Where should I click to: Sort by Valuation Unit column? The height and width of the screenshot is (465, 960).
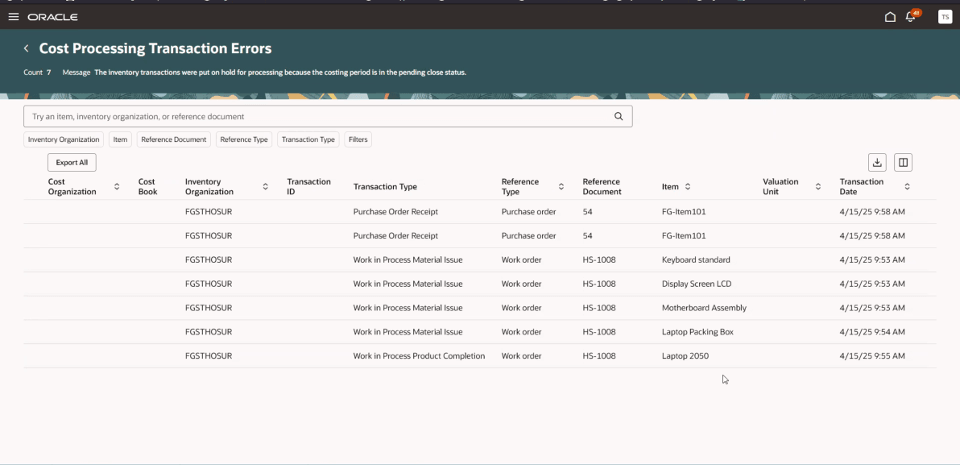(818, 187)
